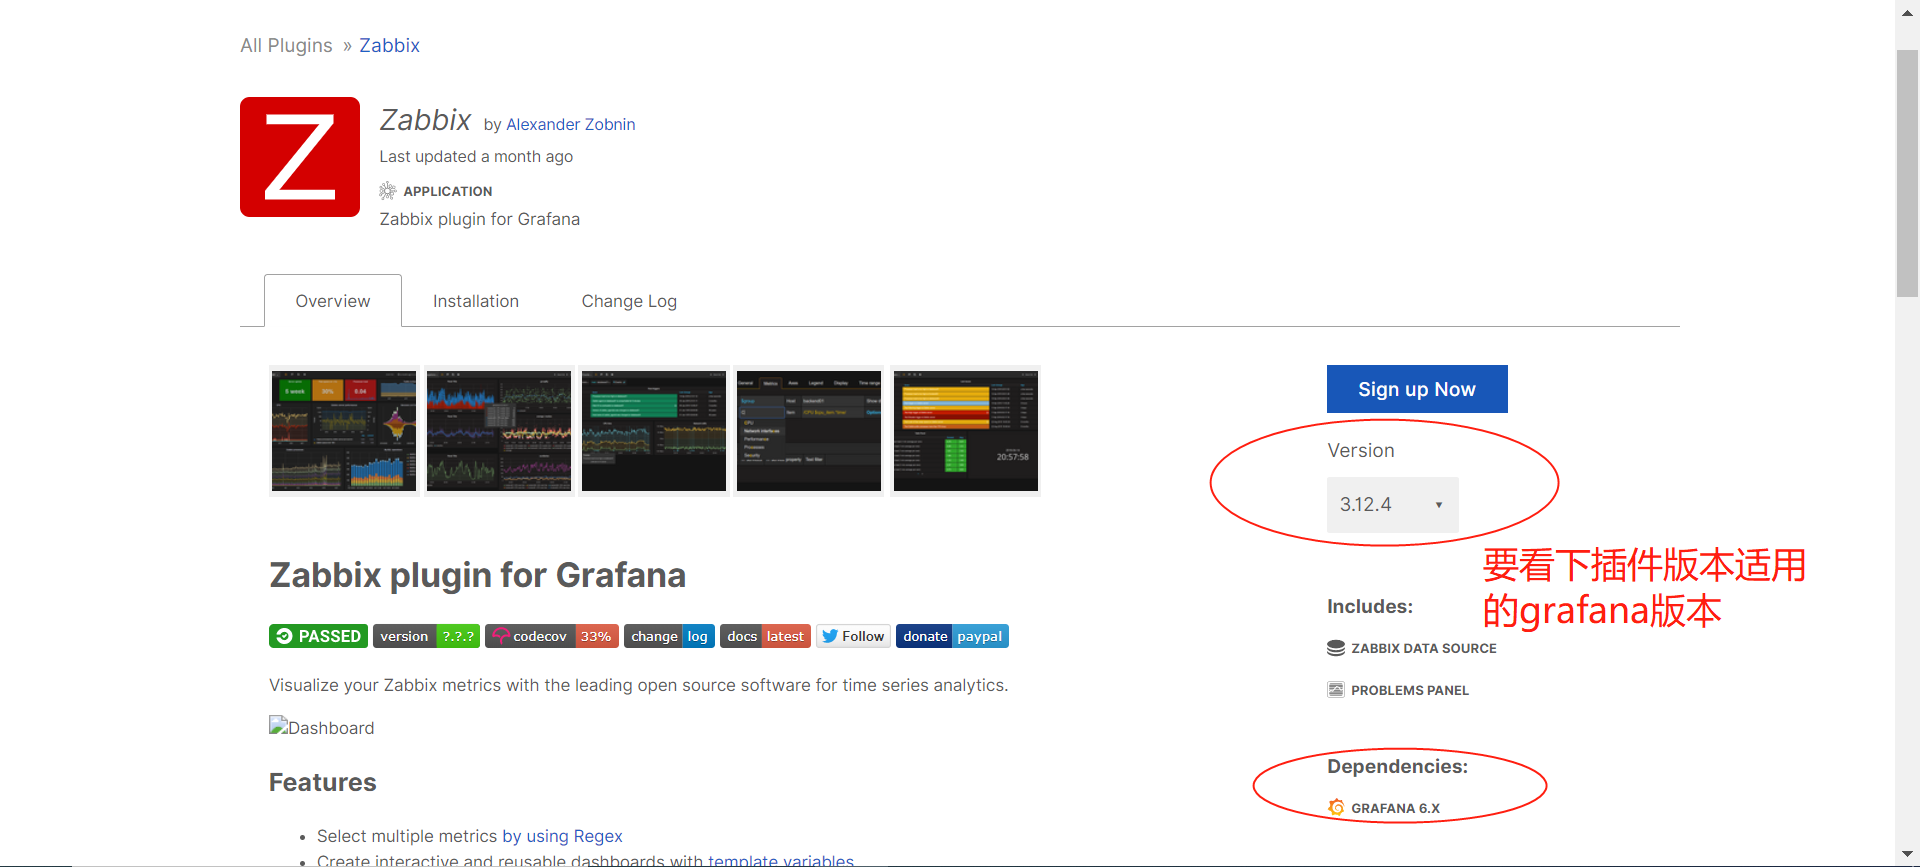Open the third screenshot with green table
The image size is (1920, 867).
click(654, 431)
